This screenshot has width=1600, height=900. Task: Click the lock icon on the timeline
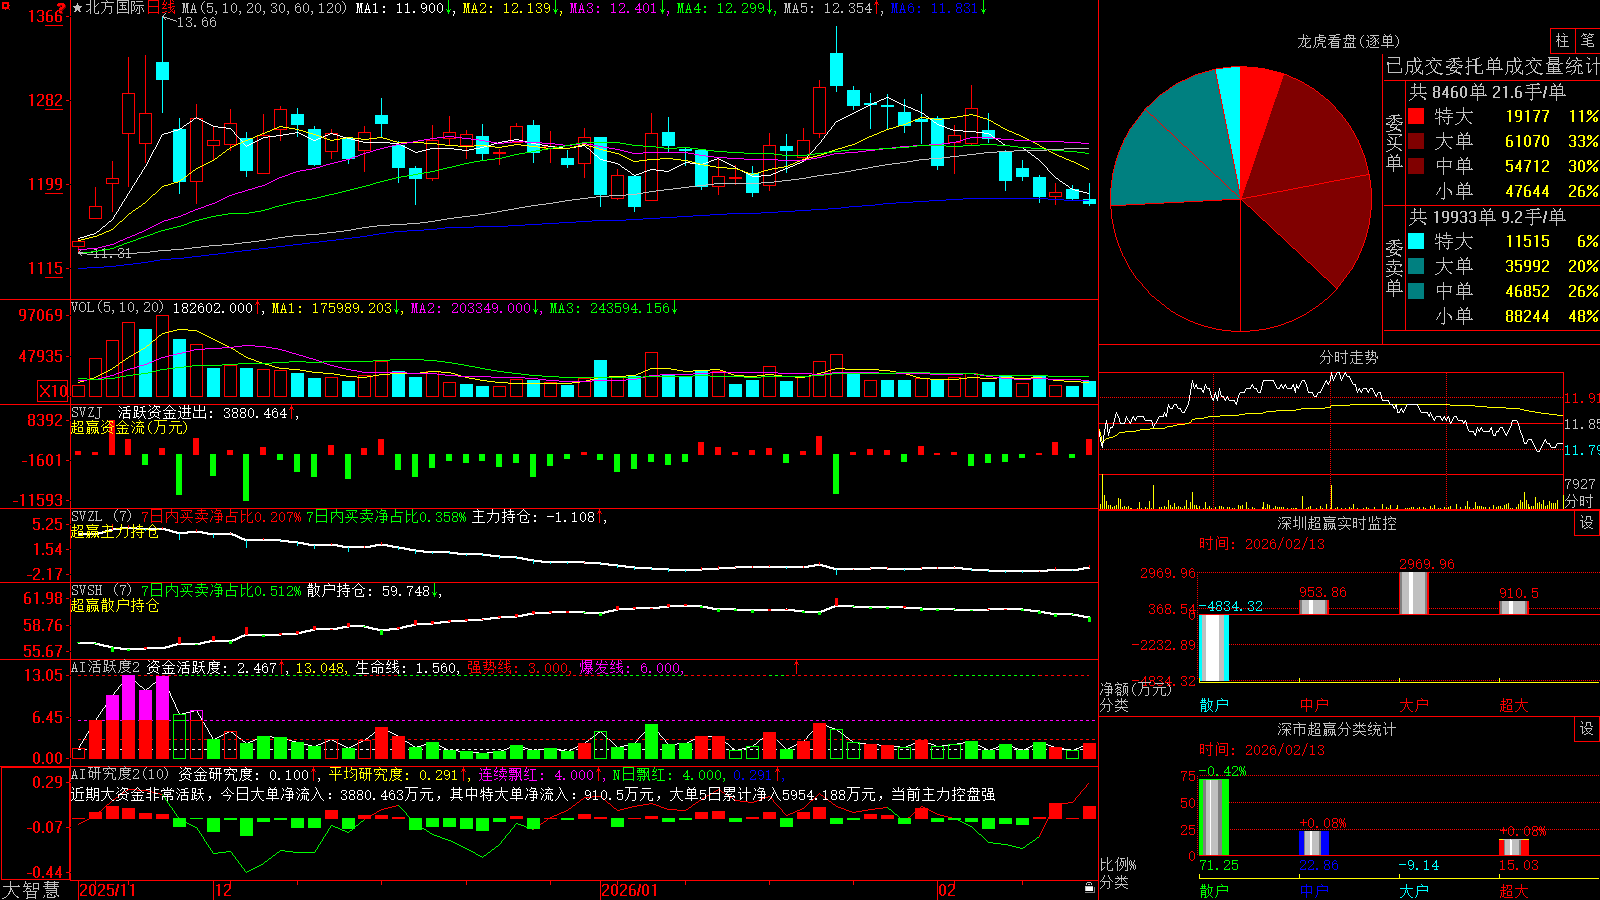click(1089, 888)
